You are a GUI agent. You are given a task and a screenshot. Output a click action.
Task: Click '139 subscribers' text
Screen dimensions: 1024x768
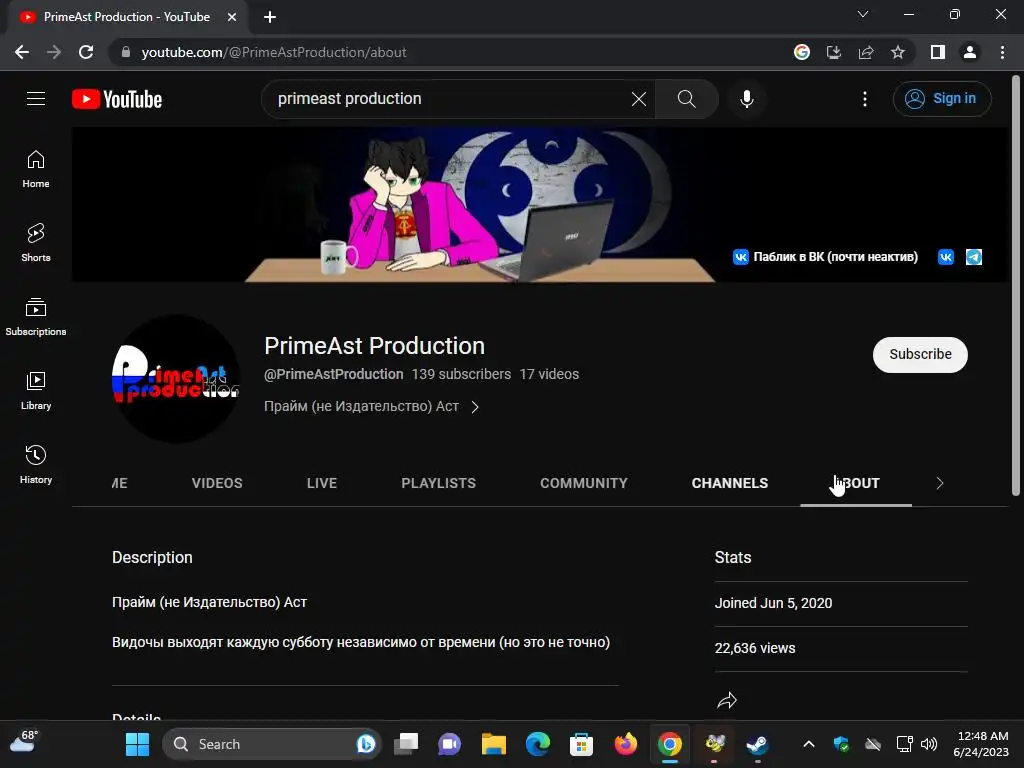pos(461,374)
